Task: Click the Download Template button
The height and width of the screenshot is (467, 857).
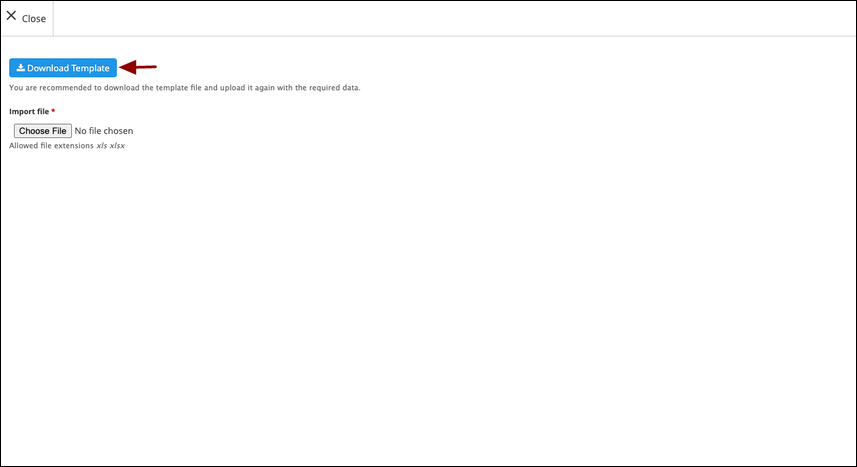Action: 63,68
